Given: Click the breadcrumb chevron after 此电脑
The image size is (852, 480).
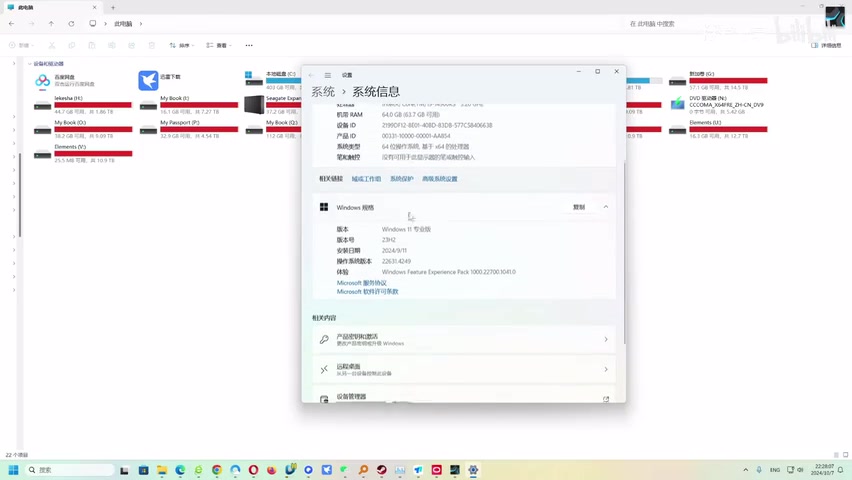Looking at the screenshot, I should click(x=141, y=24).
